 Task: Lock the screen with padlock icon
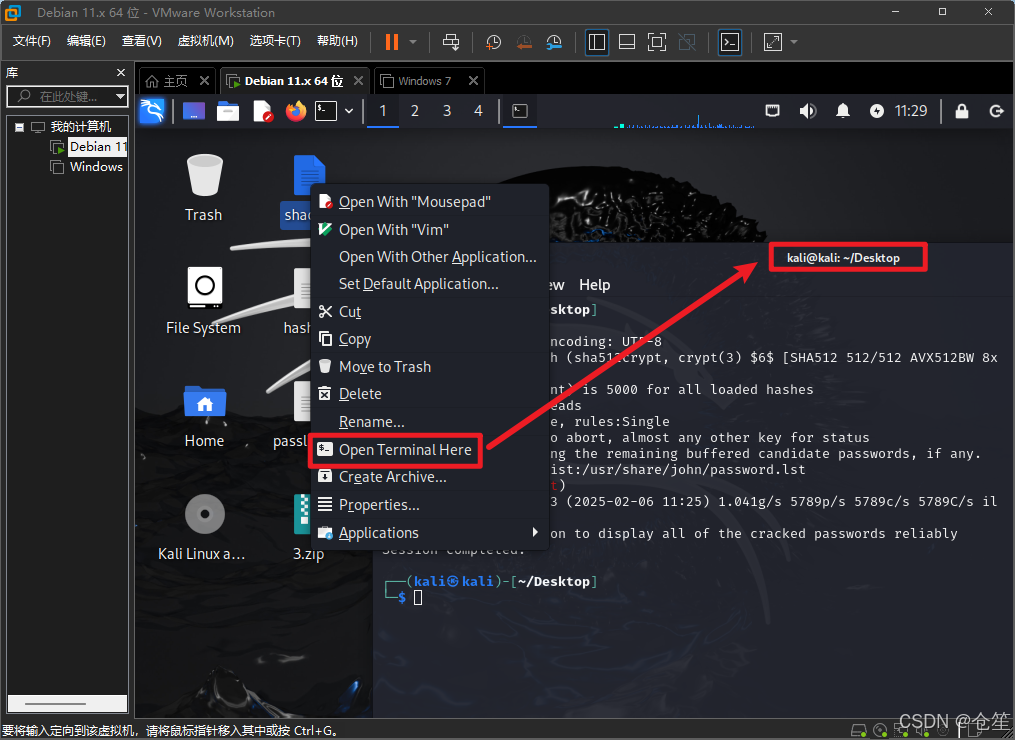click(962, 111)
